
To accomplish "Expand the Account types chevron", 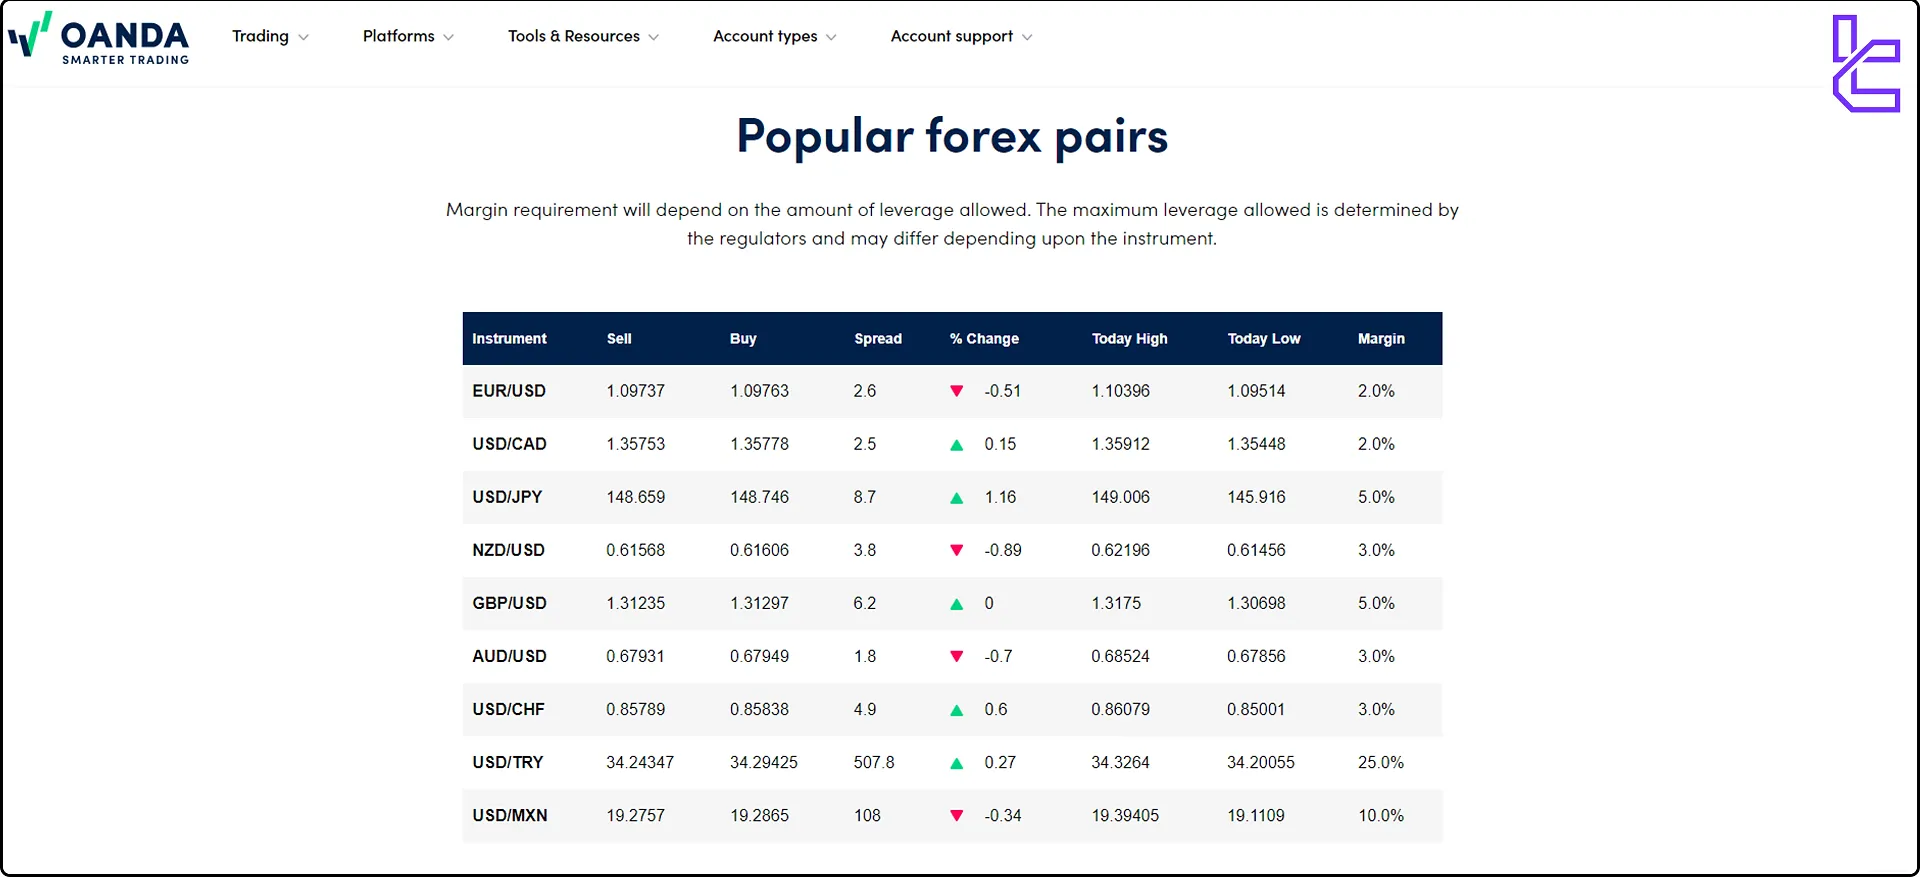I will coord(831,37).
